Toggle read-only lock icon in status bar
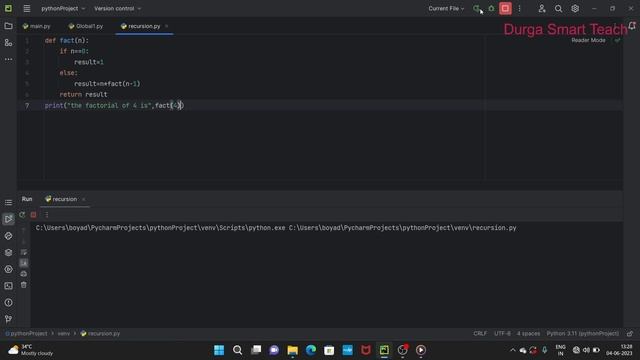This screenshot has height=360, width=640. click(630, 333)
